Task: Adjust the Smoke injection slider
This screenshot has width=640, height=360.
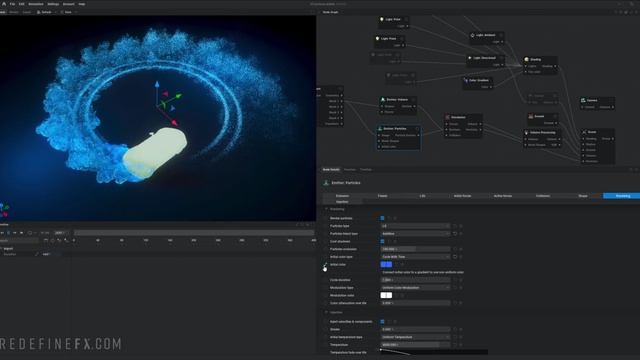Action: click(415, 329)
